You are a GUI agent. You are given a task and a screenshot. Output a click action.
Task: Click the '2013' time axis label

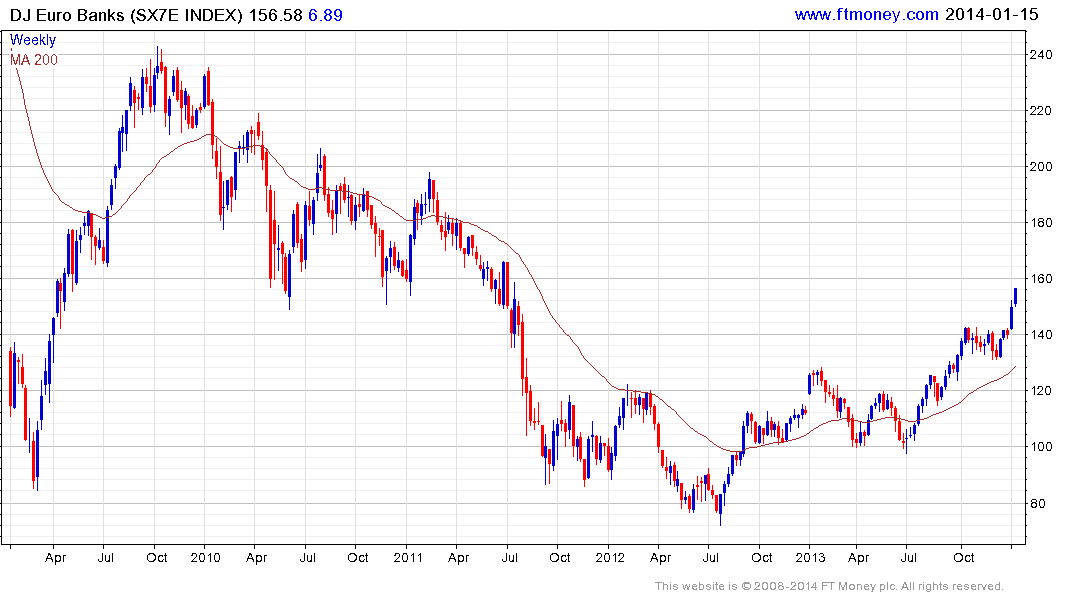coord(810,557)
